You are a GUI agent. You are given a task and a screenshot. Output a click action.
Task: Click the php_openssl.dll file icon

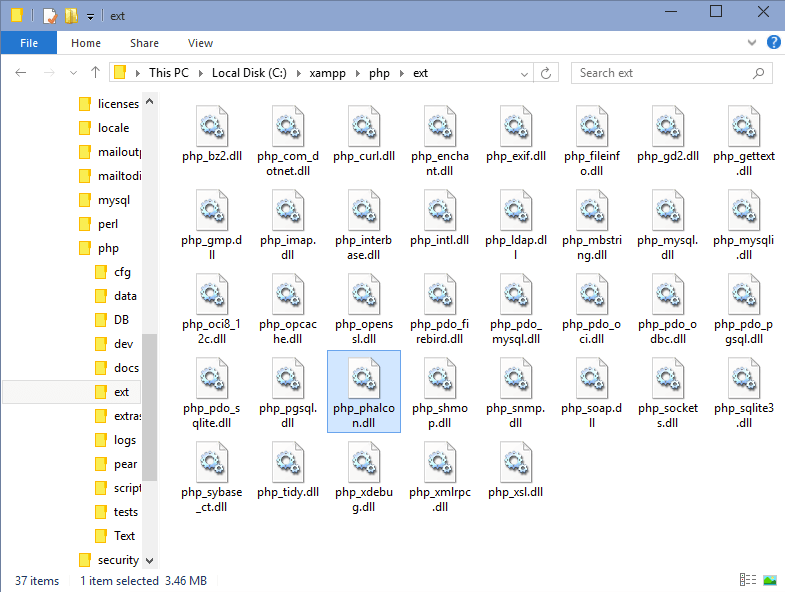click(x=364, y=295)
